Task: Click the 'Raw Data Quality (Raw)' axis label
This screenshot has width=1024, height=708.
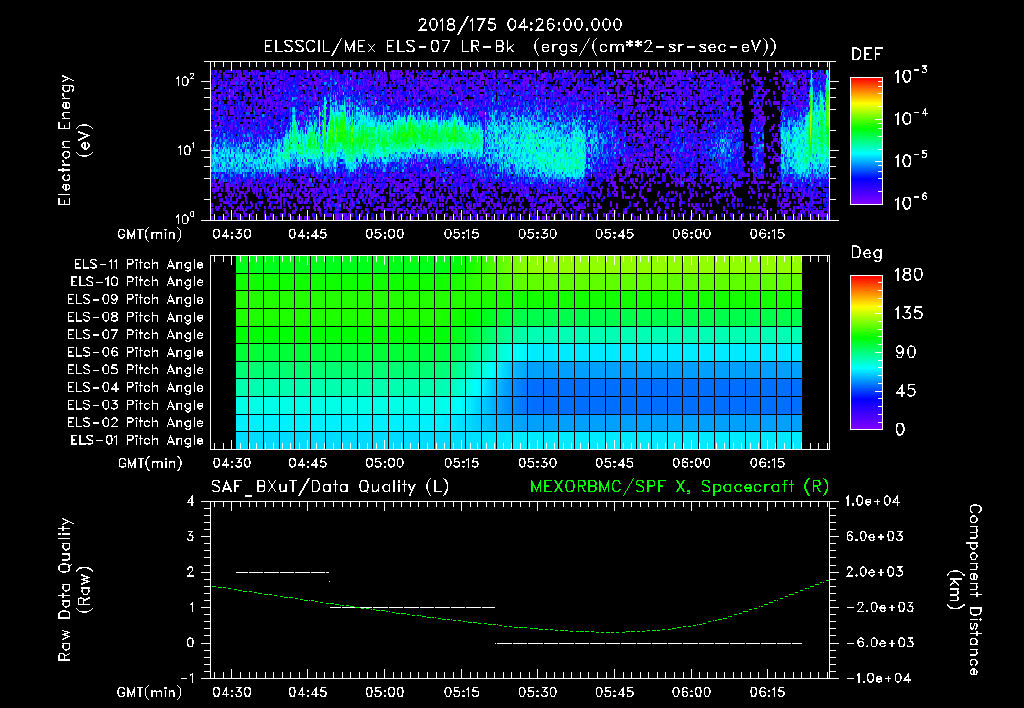Action: pos(74,590)
